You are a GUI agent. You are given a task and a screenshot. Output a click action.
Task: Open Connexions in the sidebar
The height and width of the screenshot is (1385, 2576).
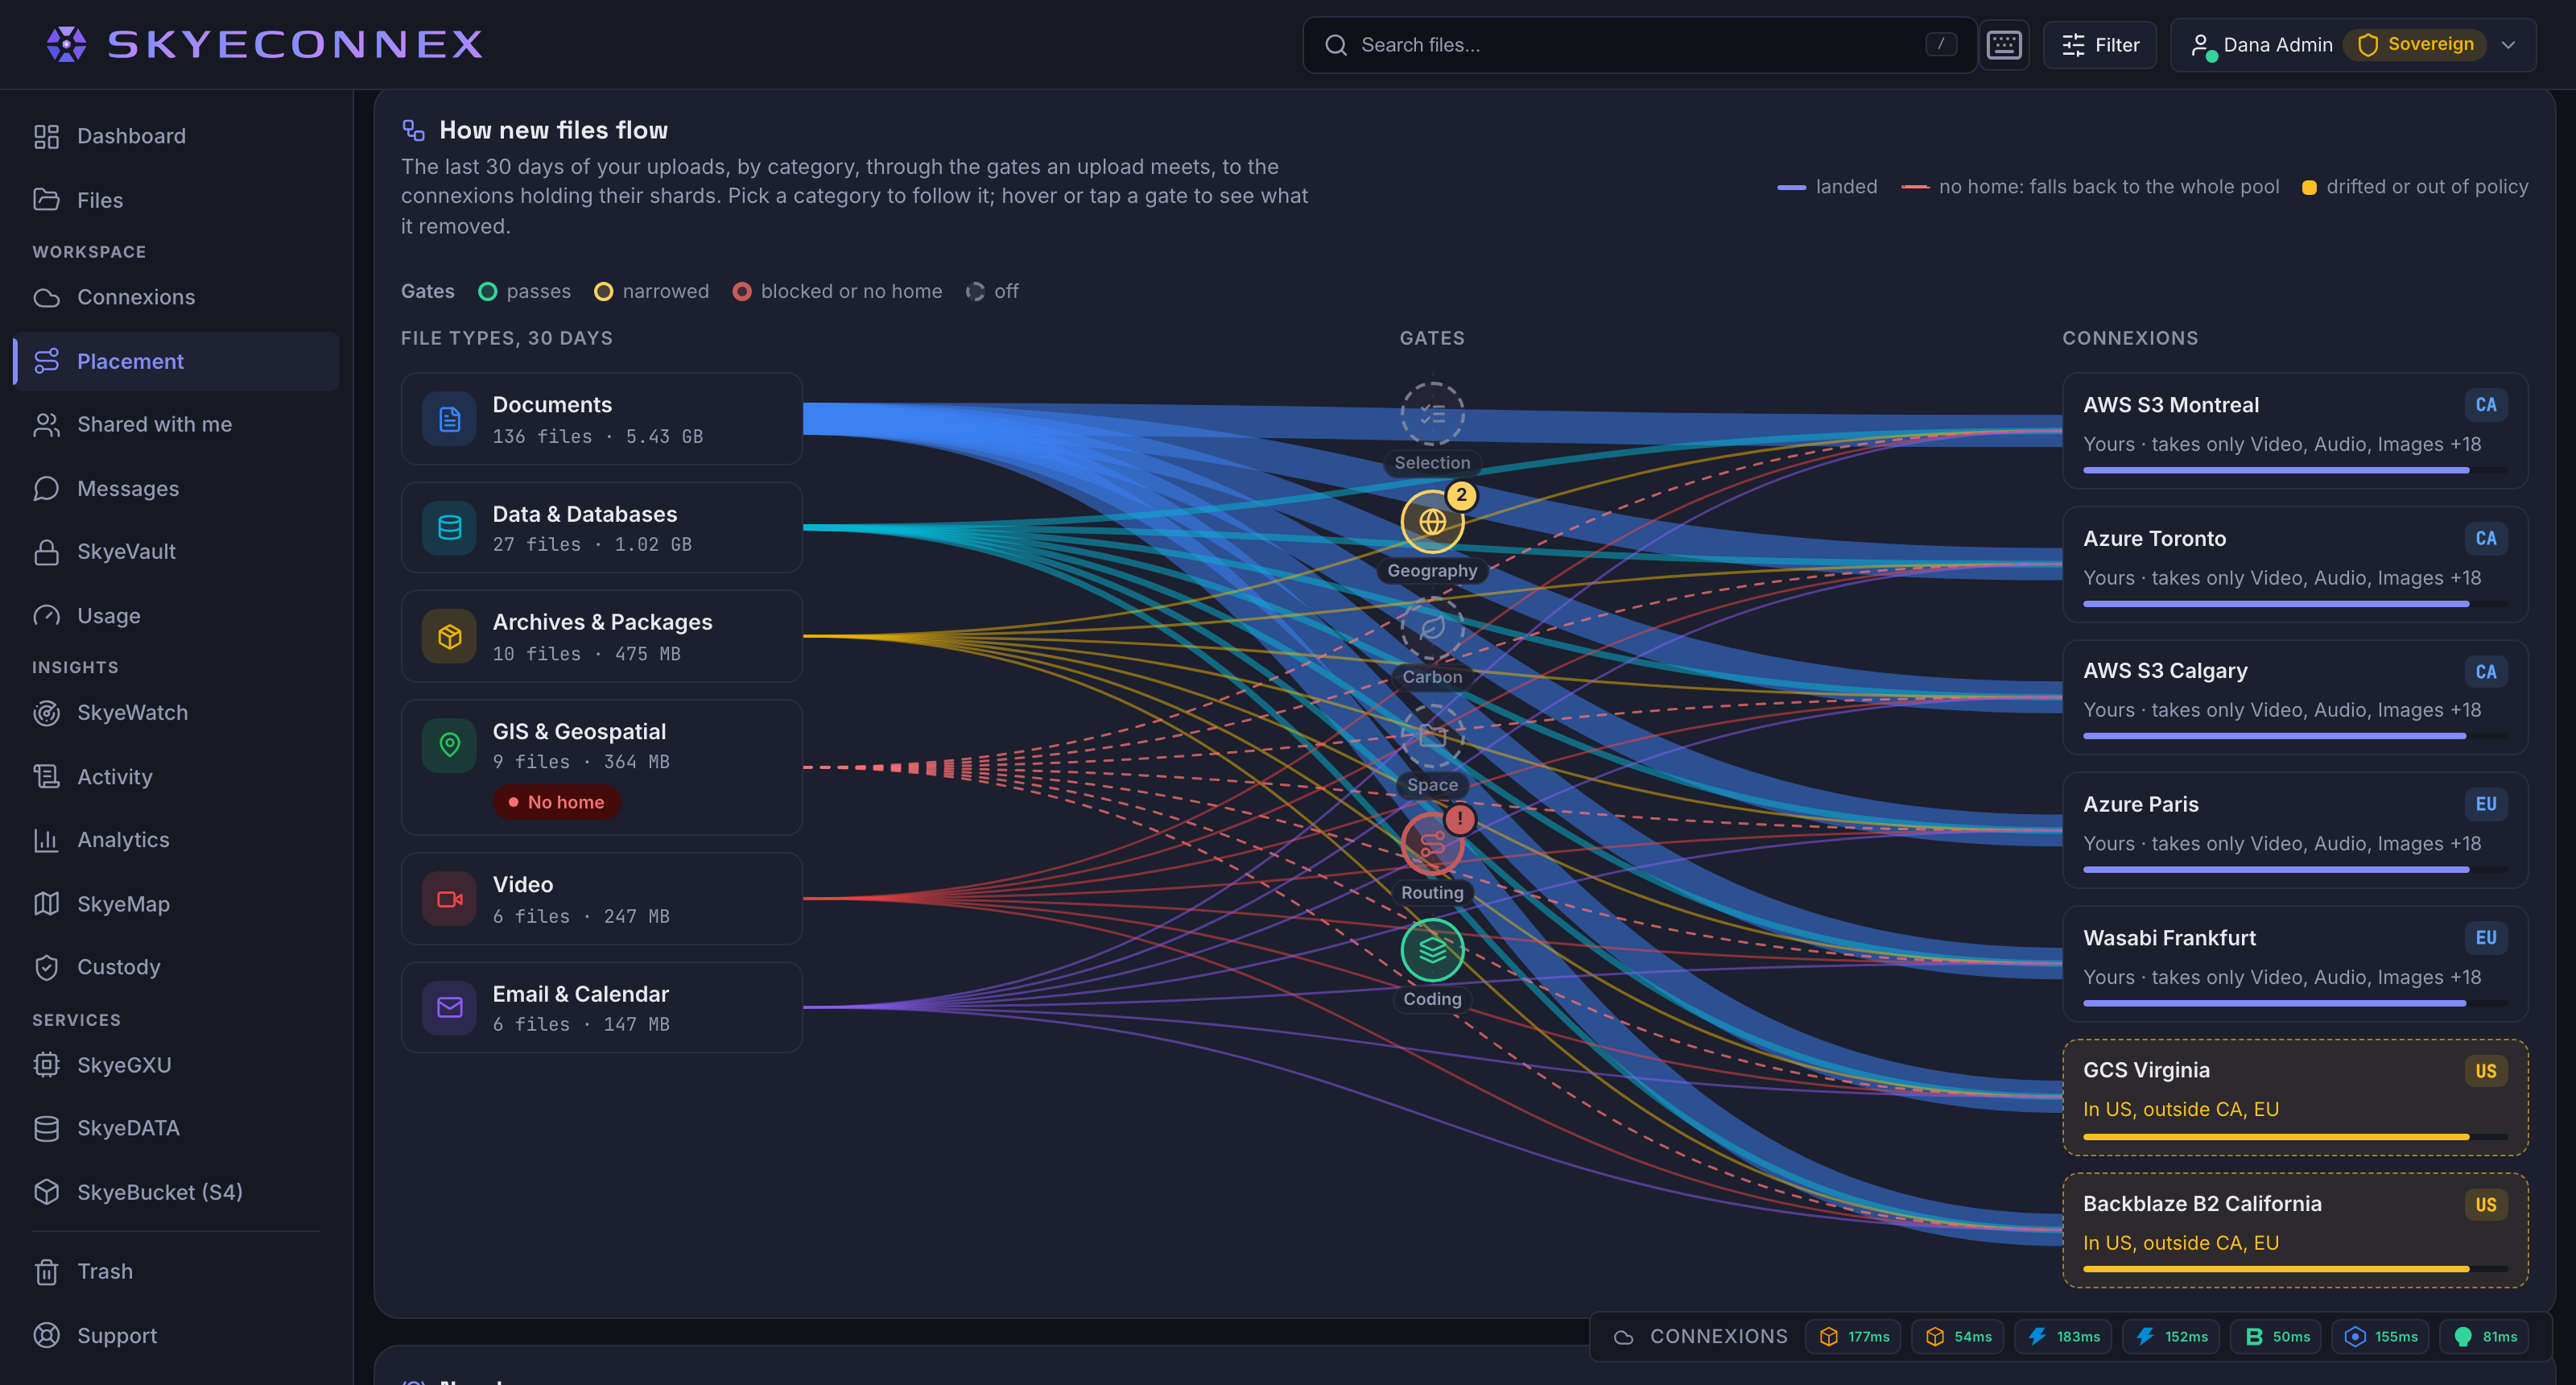[x=176, y=297]
